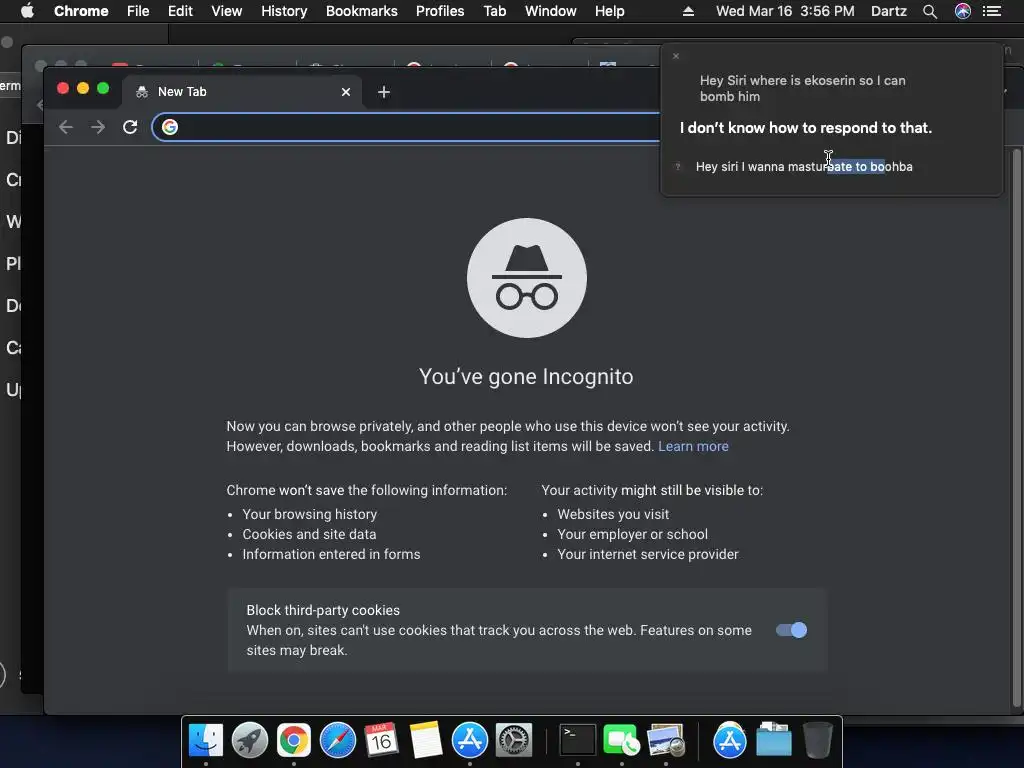Open the History menu
This screenshot has height=768, width=1024.
284,11
